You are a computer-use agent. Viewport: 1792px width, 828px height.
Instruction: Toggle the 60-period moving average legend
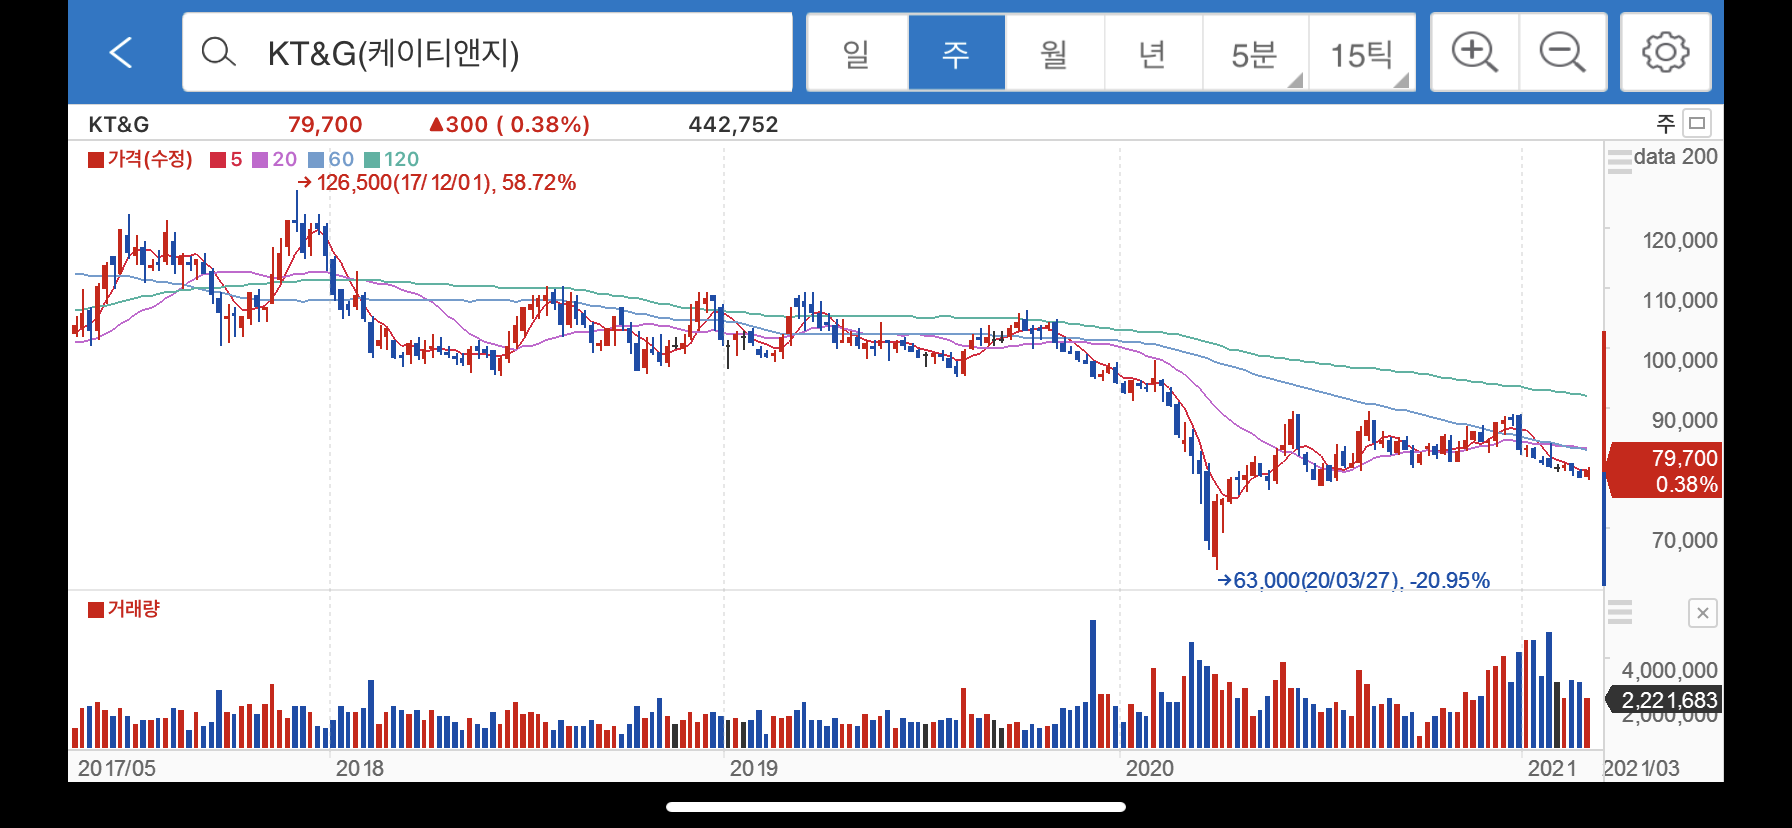click(x=331, y=159)
